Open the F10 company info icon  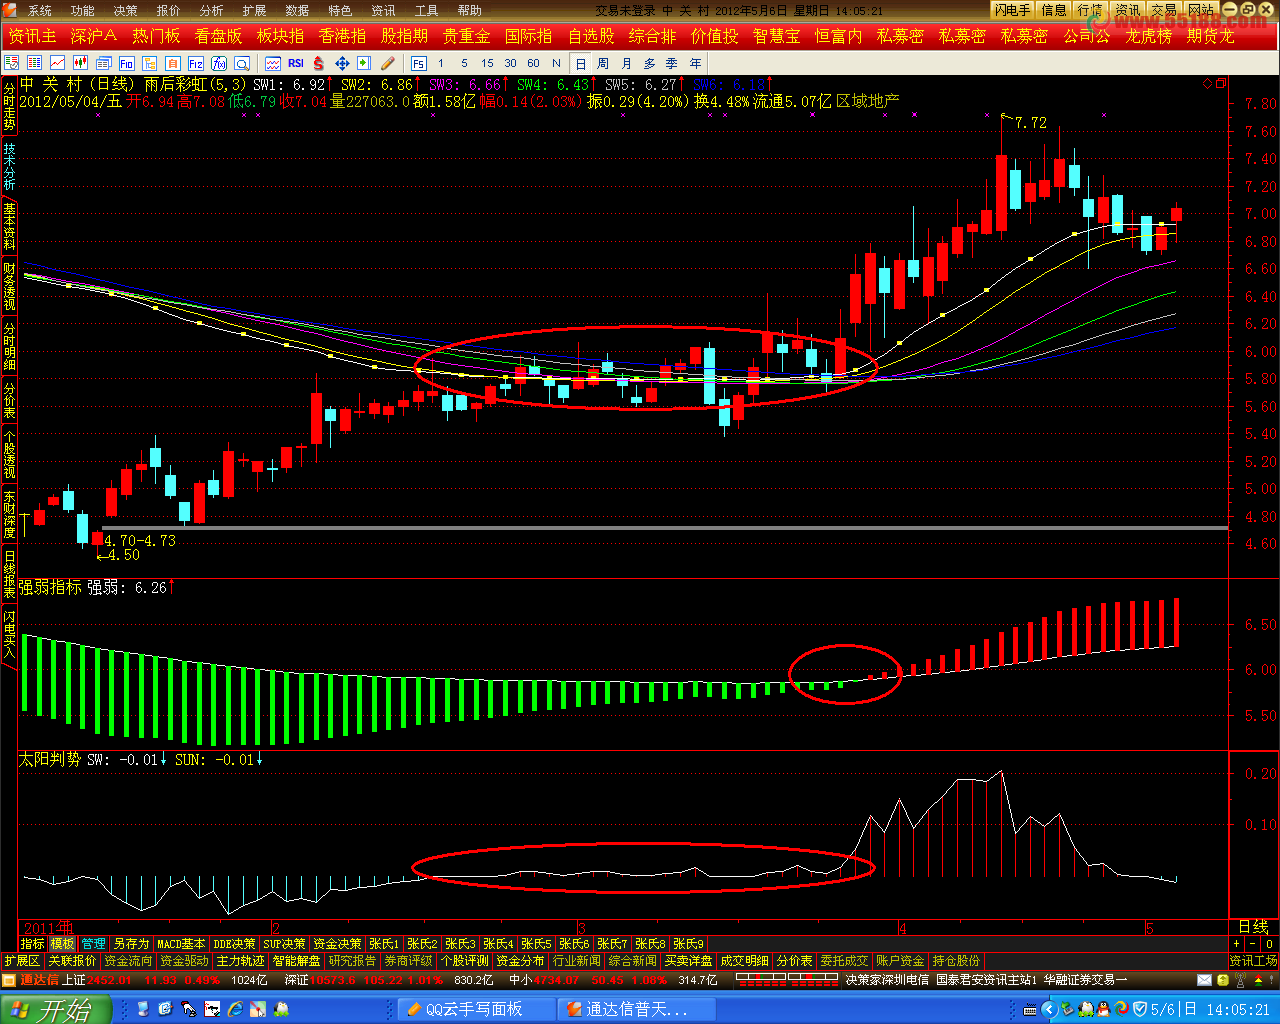(x=127, y=63)
